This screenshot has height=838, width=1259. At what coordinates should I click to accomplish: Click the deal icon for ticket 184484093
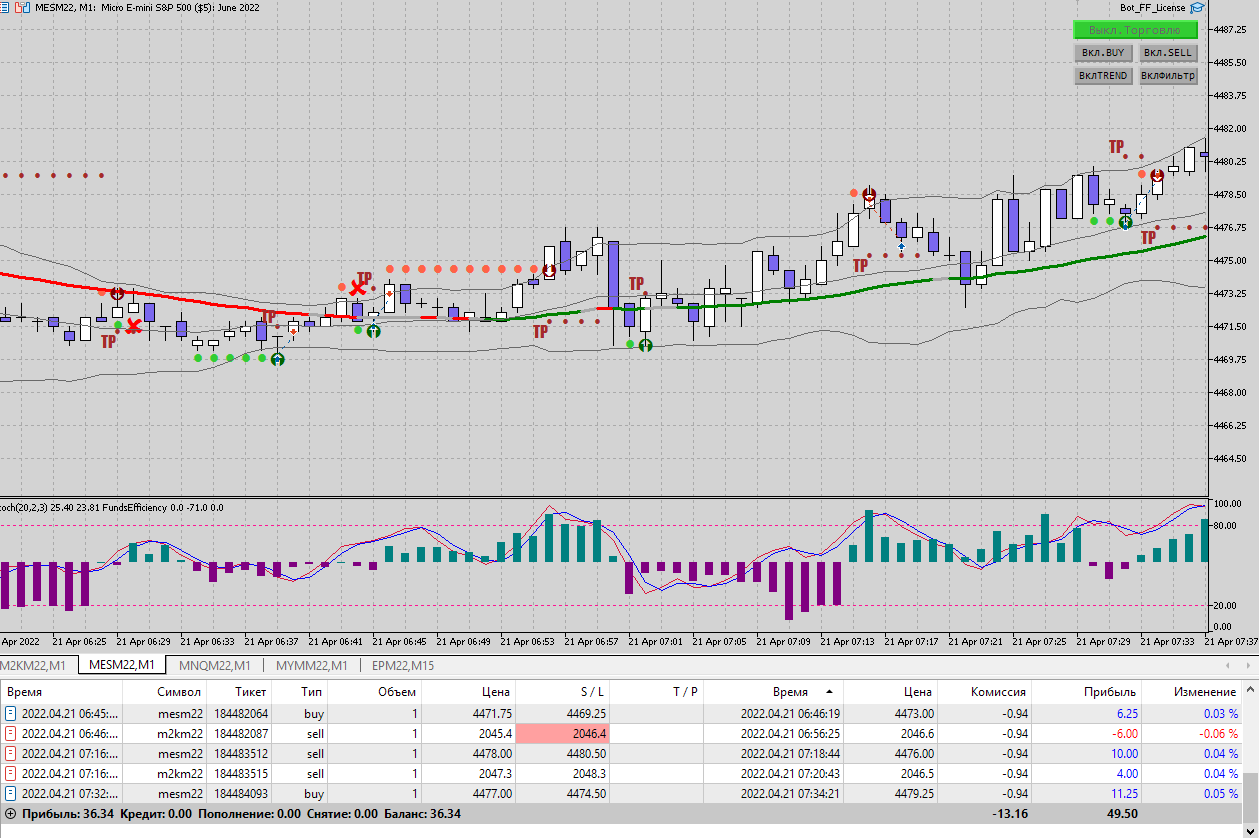tap(11, 793)
